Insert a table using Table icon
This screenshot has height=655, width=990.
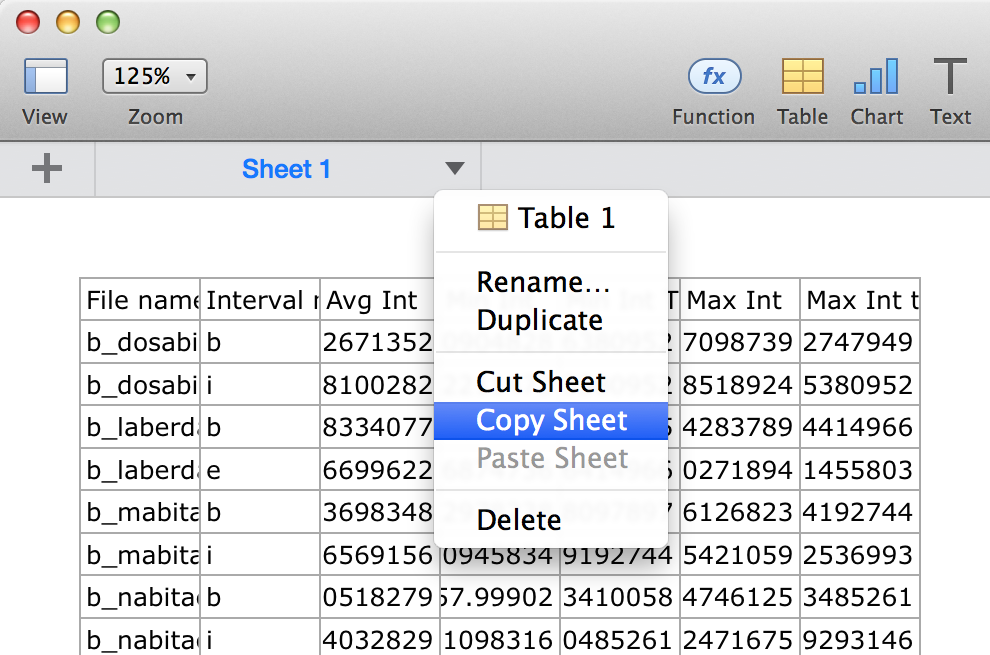tap(802, 77)
